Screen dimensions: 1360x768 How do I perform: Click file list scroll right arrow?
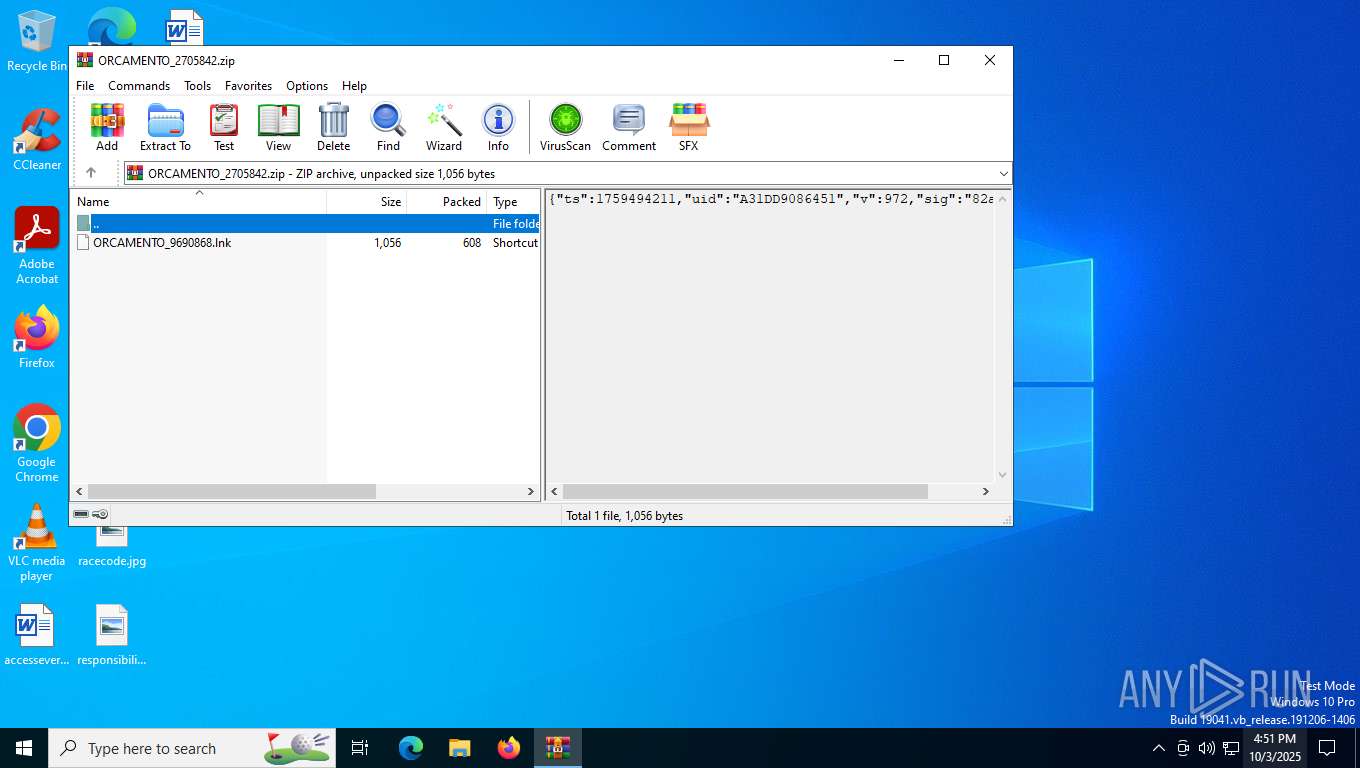531,492
